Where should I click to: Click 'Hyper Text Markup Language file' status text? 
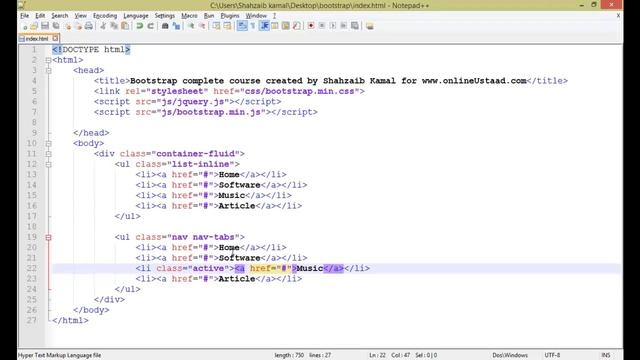tap(59, 355)
